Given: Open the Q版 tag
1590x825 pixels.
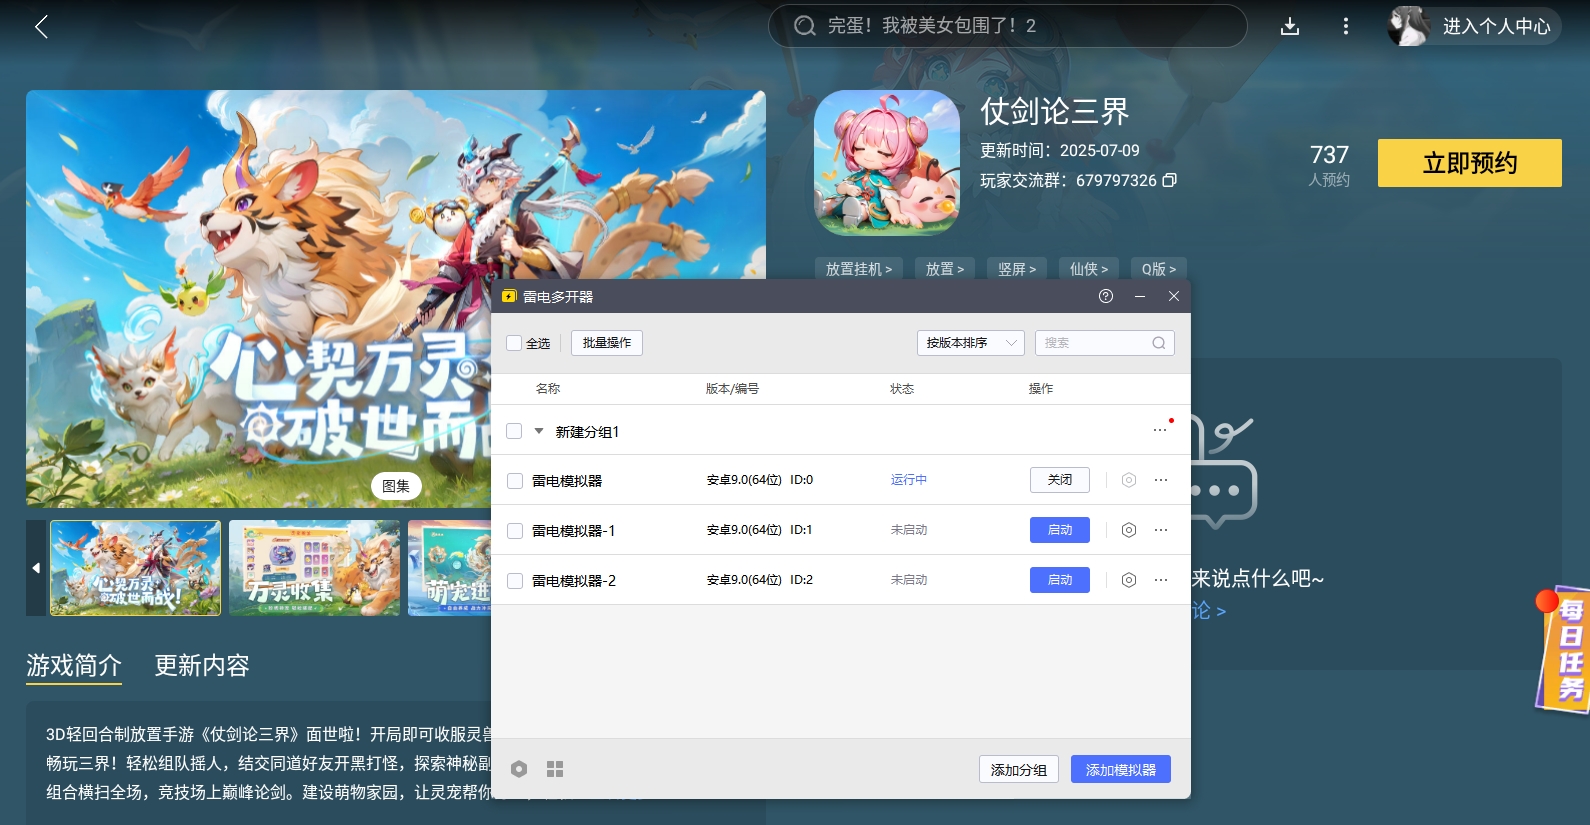Looking at the screenshot, I should [1159, 269].
